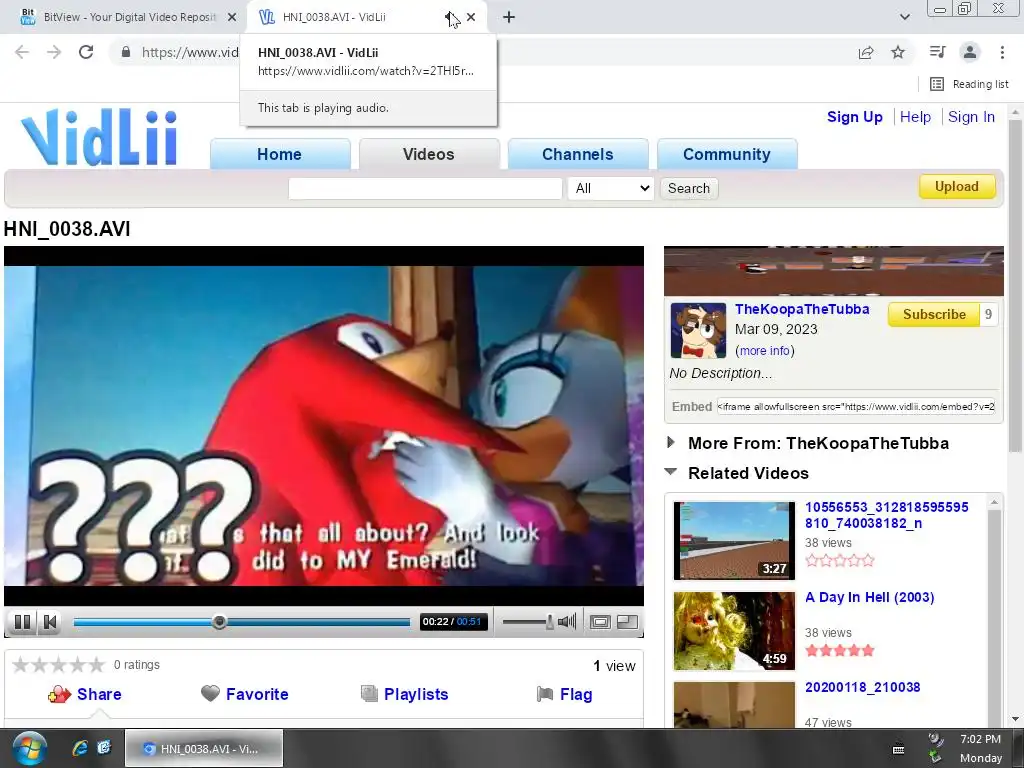Open the Flag link
Image resolution: width=1024 pixels, height=768 pixels.
[x=576, y=694]
